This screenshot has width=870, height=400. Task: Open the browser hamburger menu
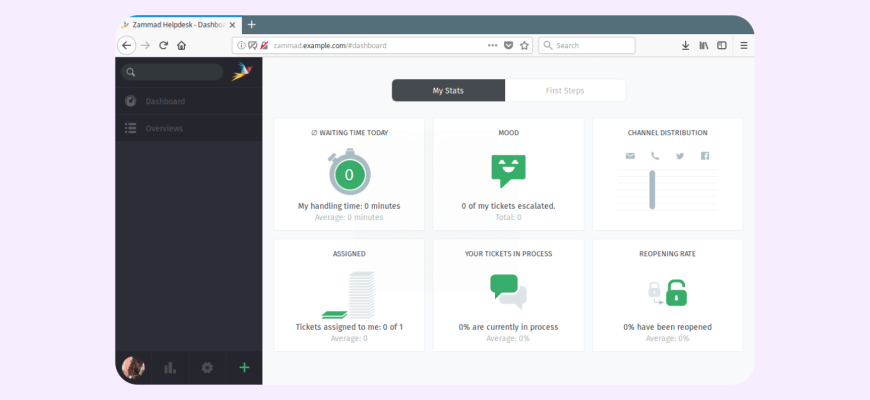click(x=743, y=45)
